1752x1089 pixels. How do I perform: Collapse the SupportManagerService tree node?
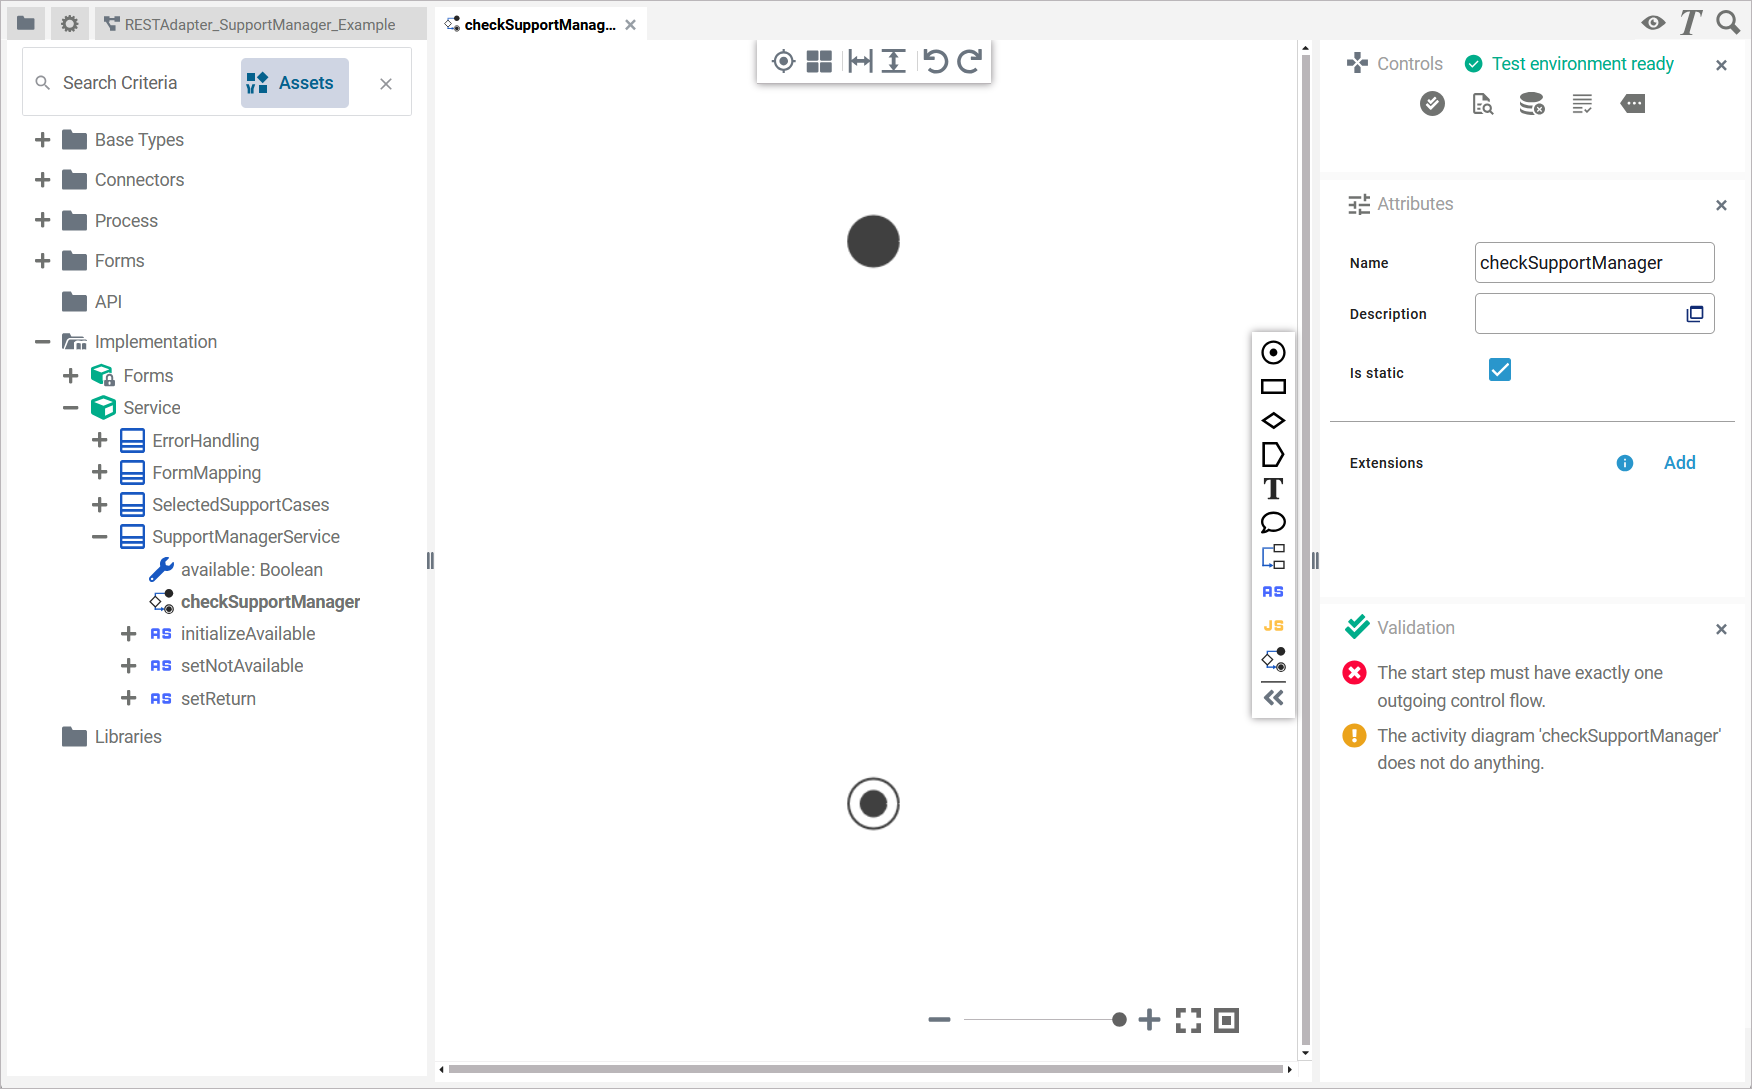point(99,537)
